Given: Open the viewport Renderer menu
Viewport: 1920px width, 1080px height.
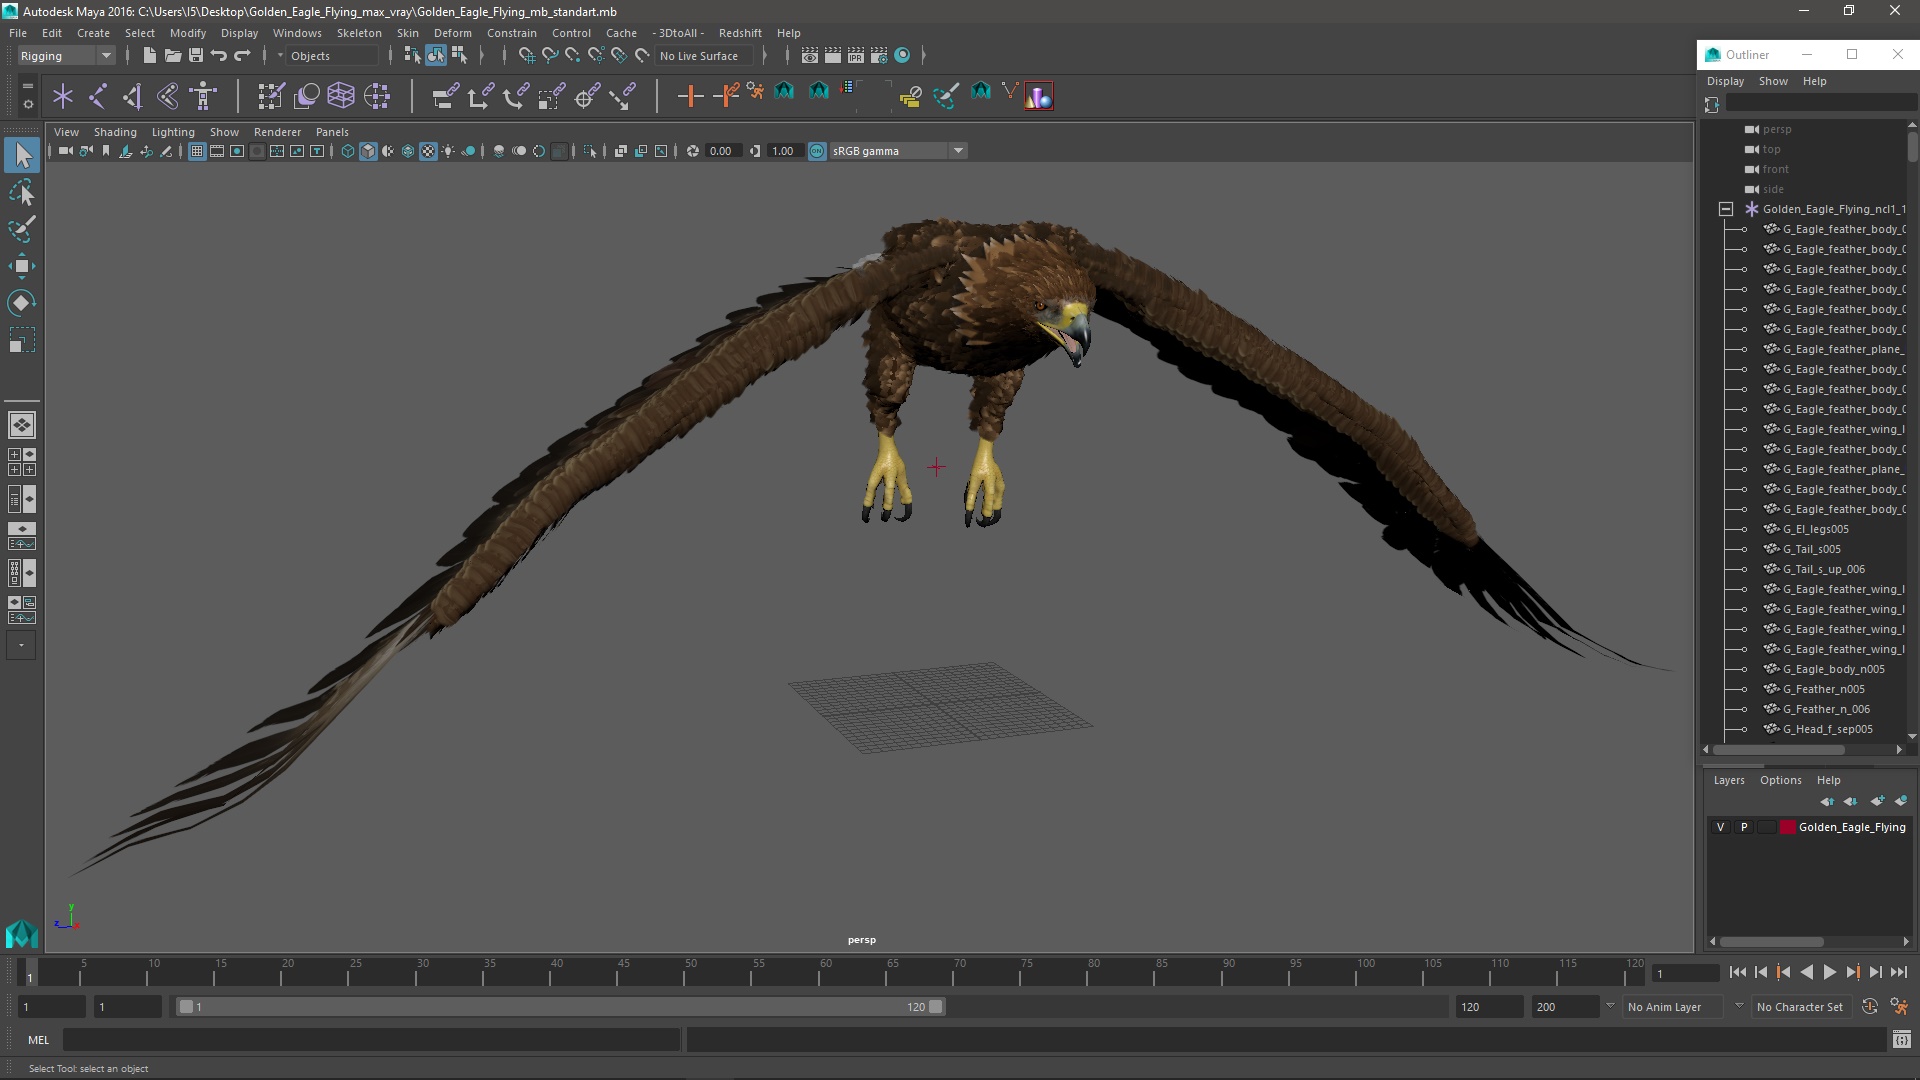Looking at the screenshot, I should coord(277,132).
